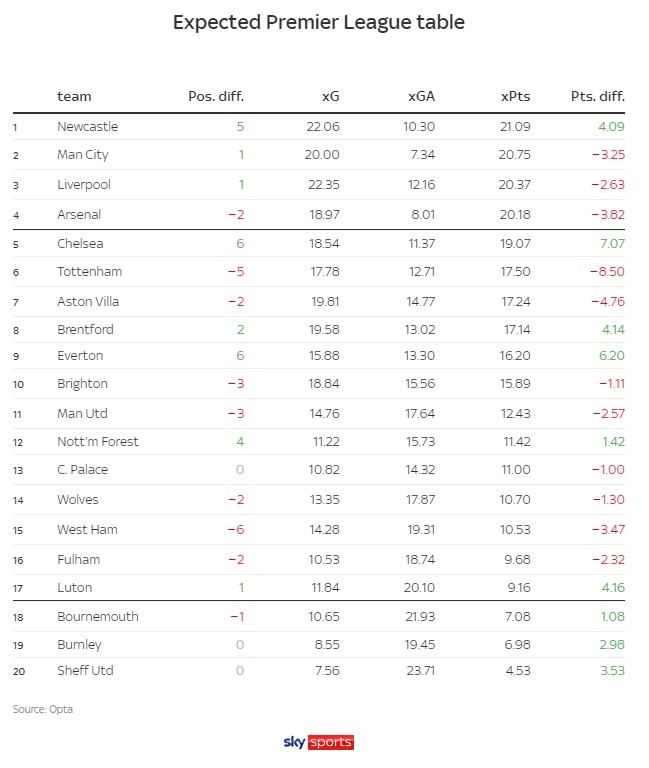Click on Liverpool in the table
The width and height of the screenshot is (649, 768).
(x=84, y=185)
